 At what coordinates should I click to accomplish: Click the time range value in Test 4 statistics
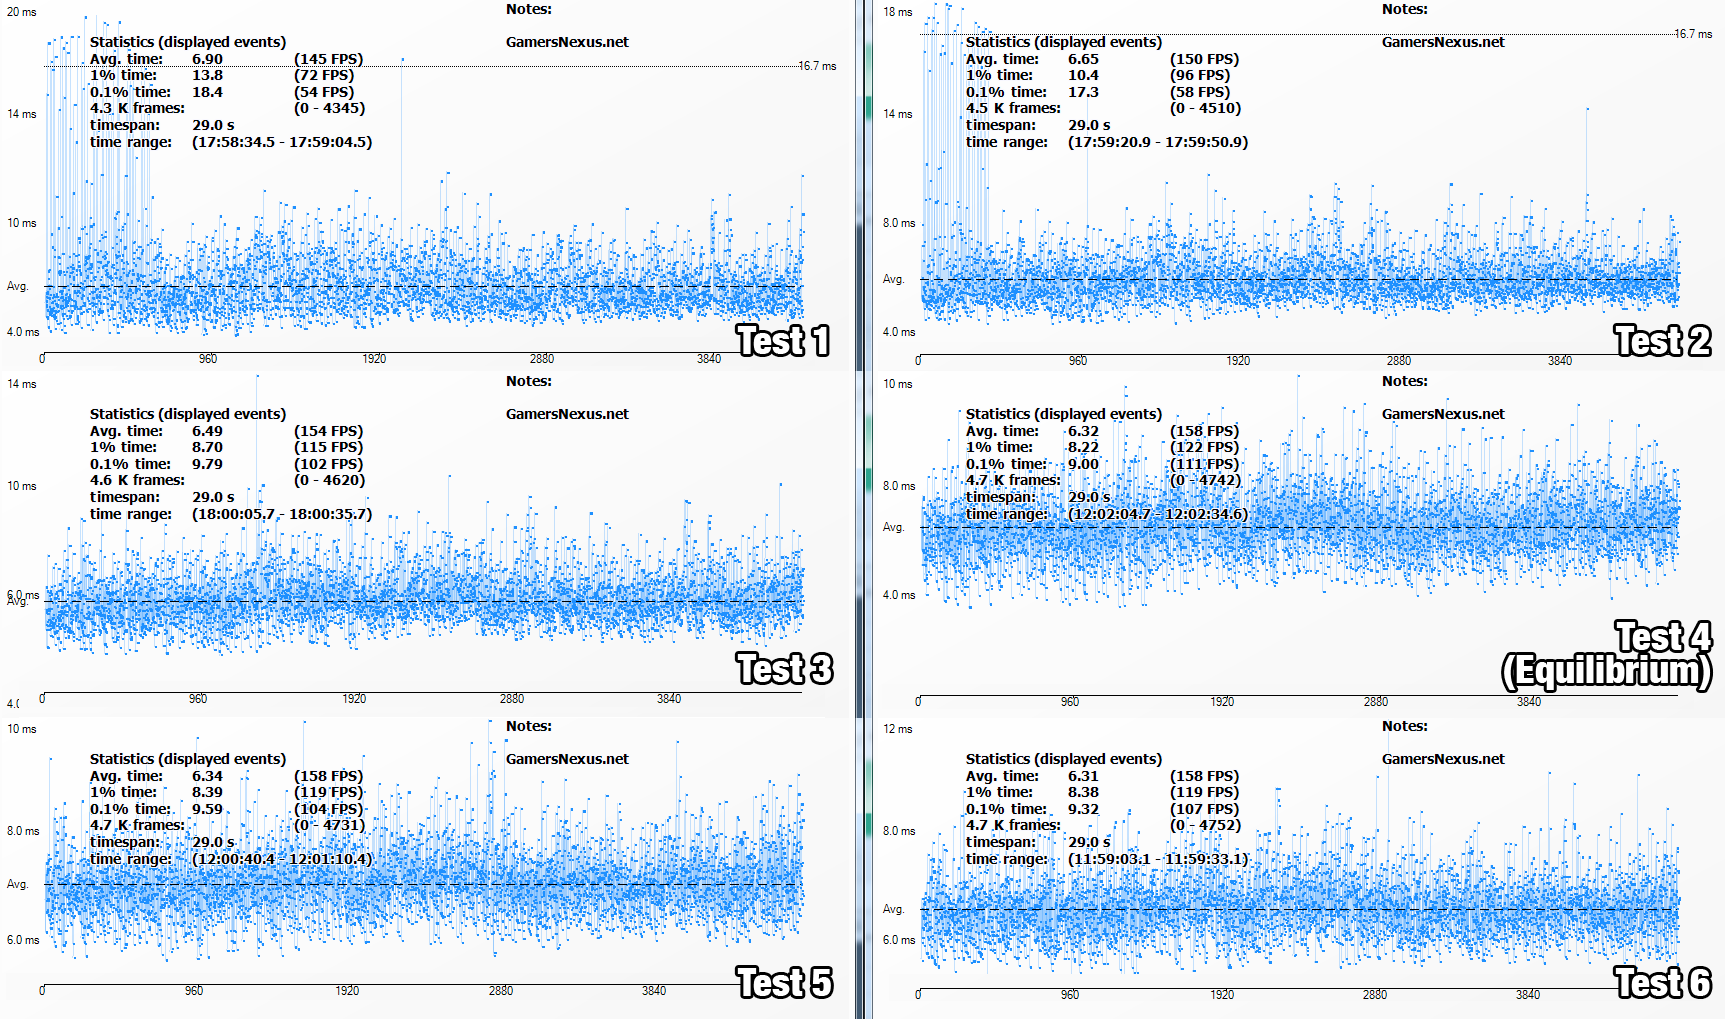click(1157, 514)
